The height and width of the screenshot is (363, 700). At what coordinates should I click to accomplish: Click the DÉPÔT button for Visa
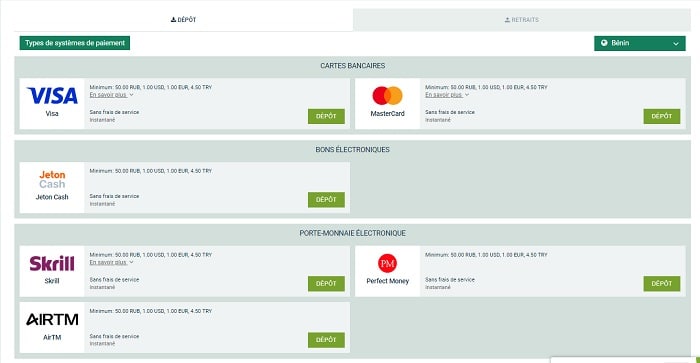pyautogui.click(x=326, y=116)
